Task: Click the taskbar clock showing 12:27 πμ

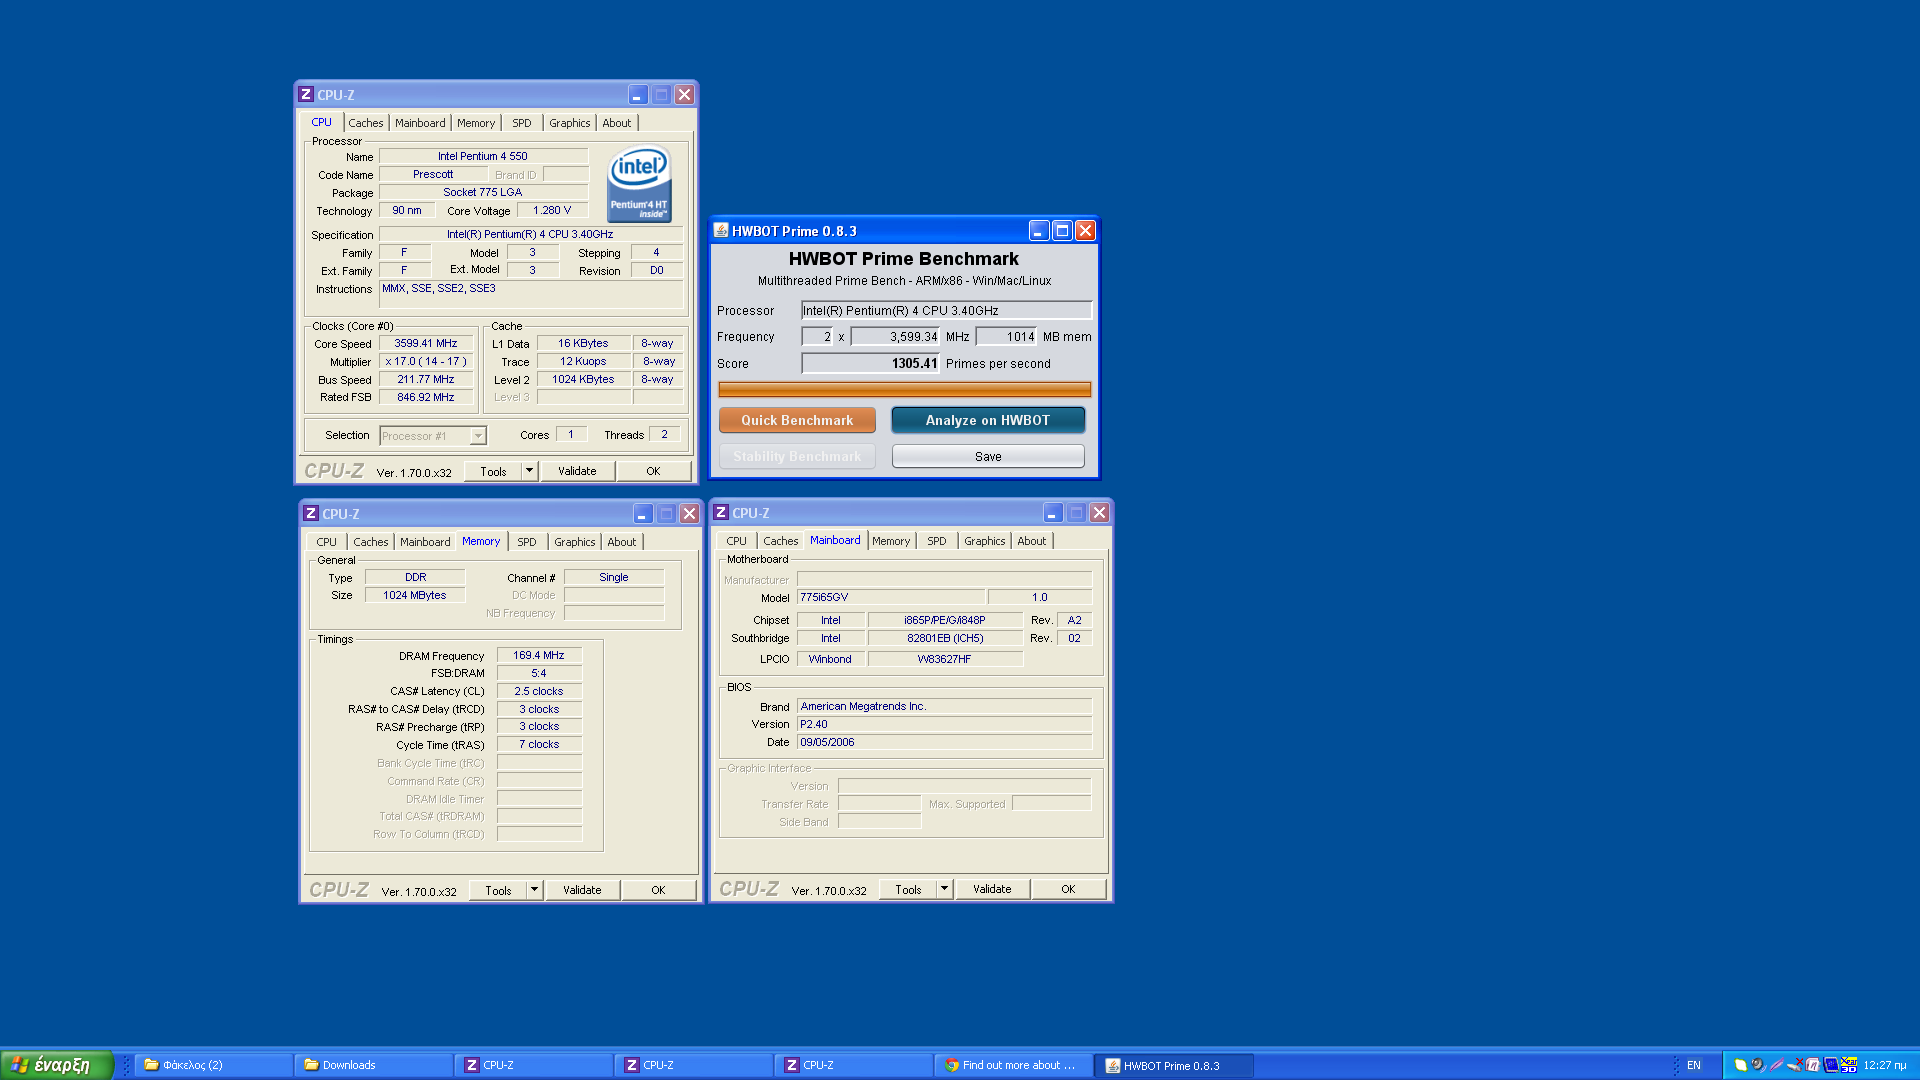Action: coord(1885,1066)
